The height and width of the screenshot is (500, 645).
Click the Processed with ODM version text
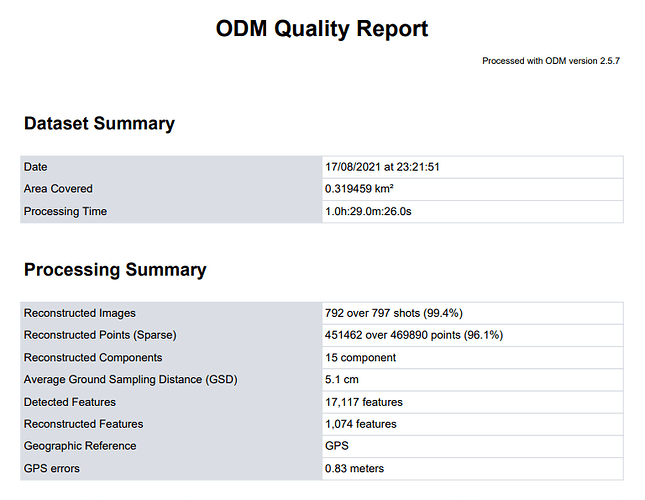(x=552, y=61)
